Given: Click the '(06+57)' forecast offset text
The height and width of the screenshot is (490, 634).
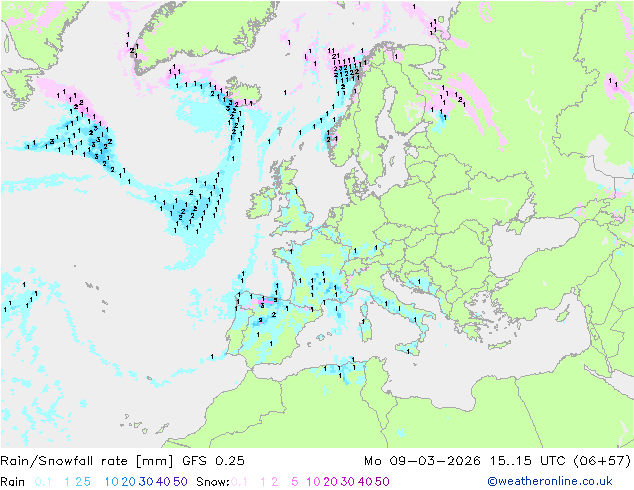Looking at the screenshot, I should [602, 461].
